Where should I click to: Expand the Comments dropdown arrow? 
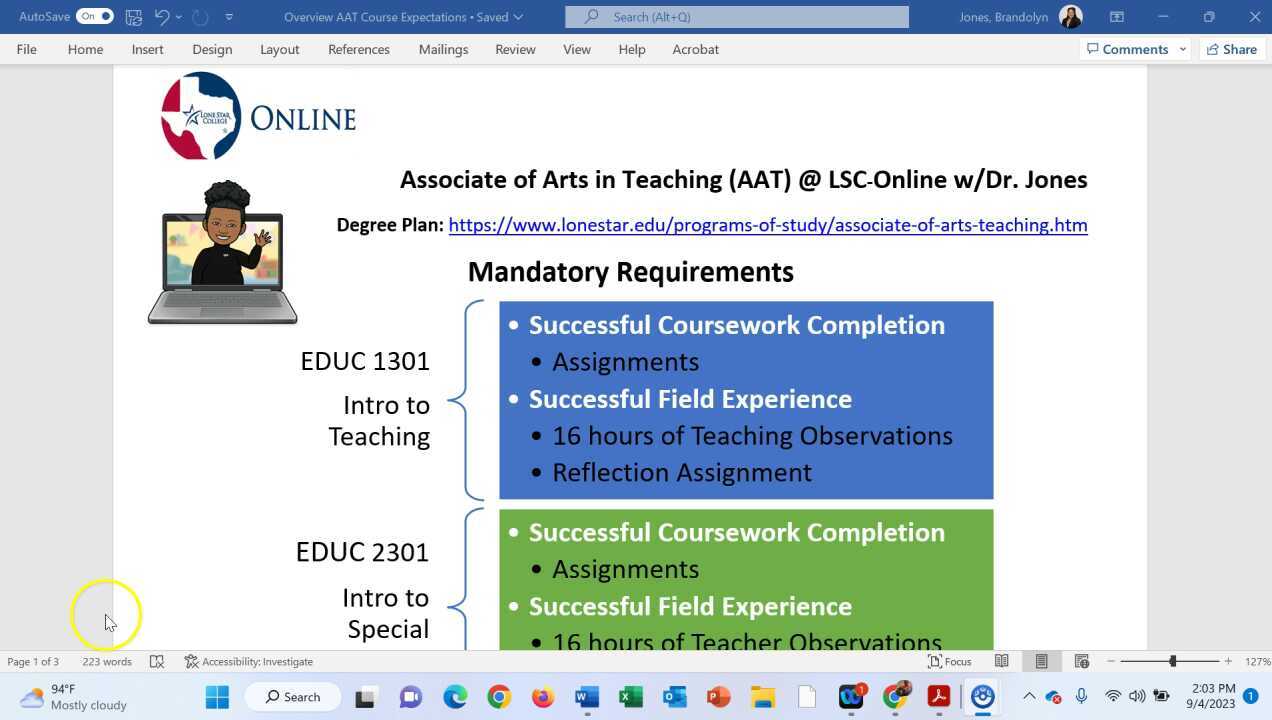point(1182,49)
